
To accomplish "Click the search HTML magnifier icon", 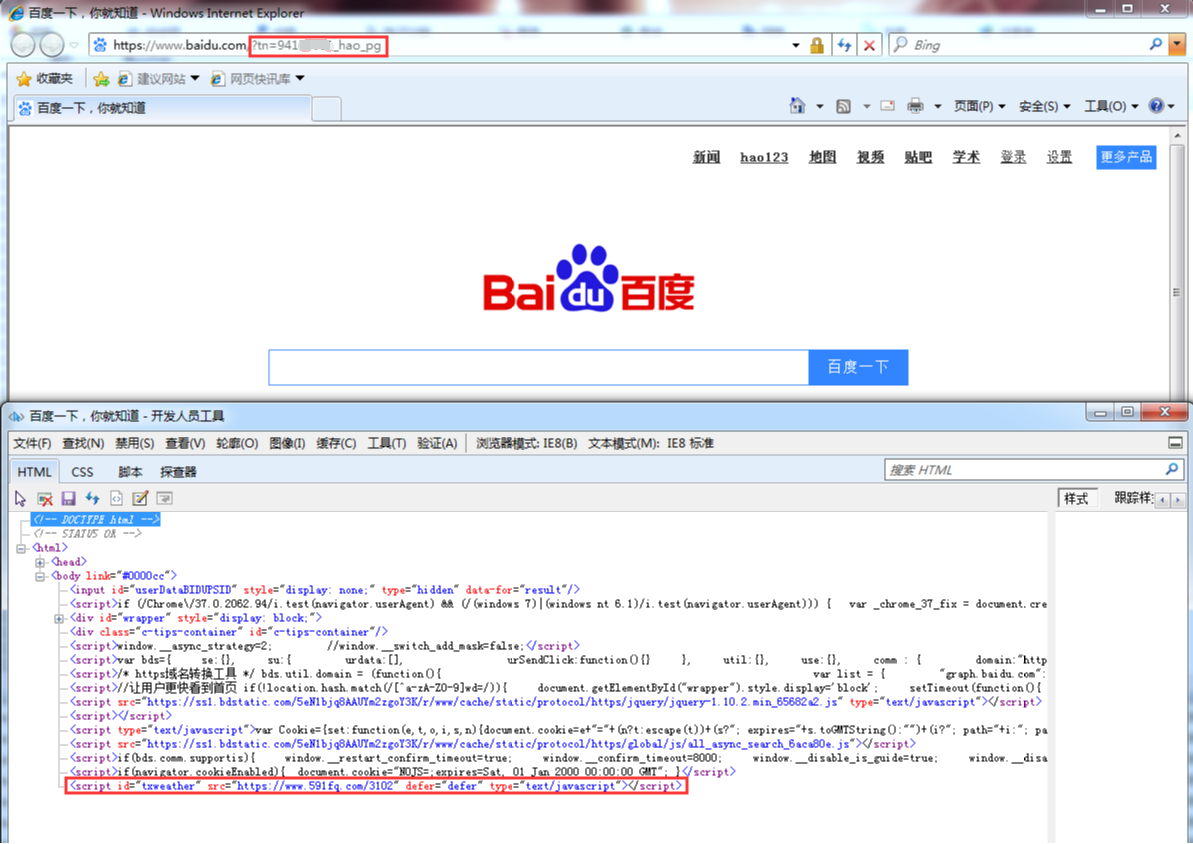I will point(1172,470).
